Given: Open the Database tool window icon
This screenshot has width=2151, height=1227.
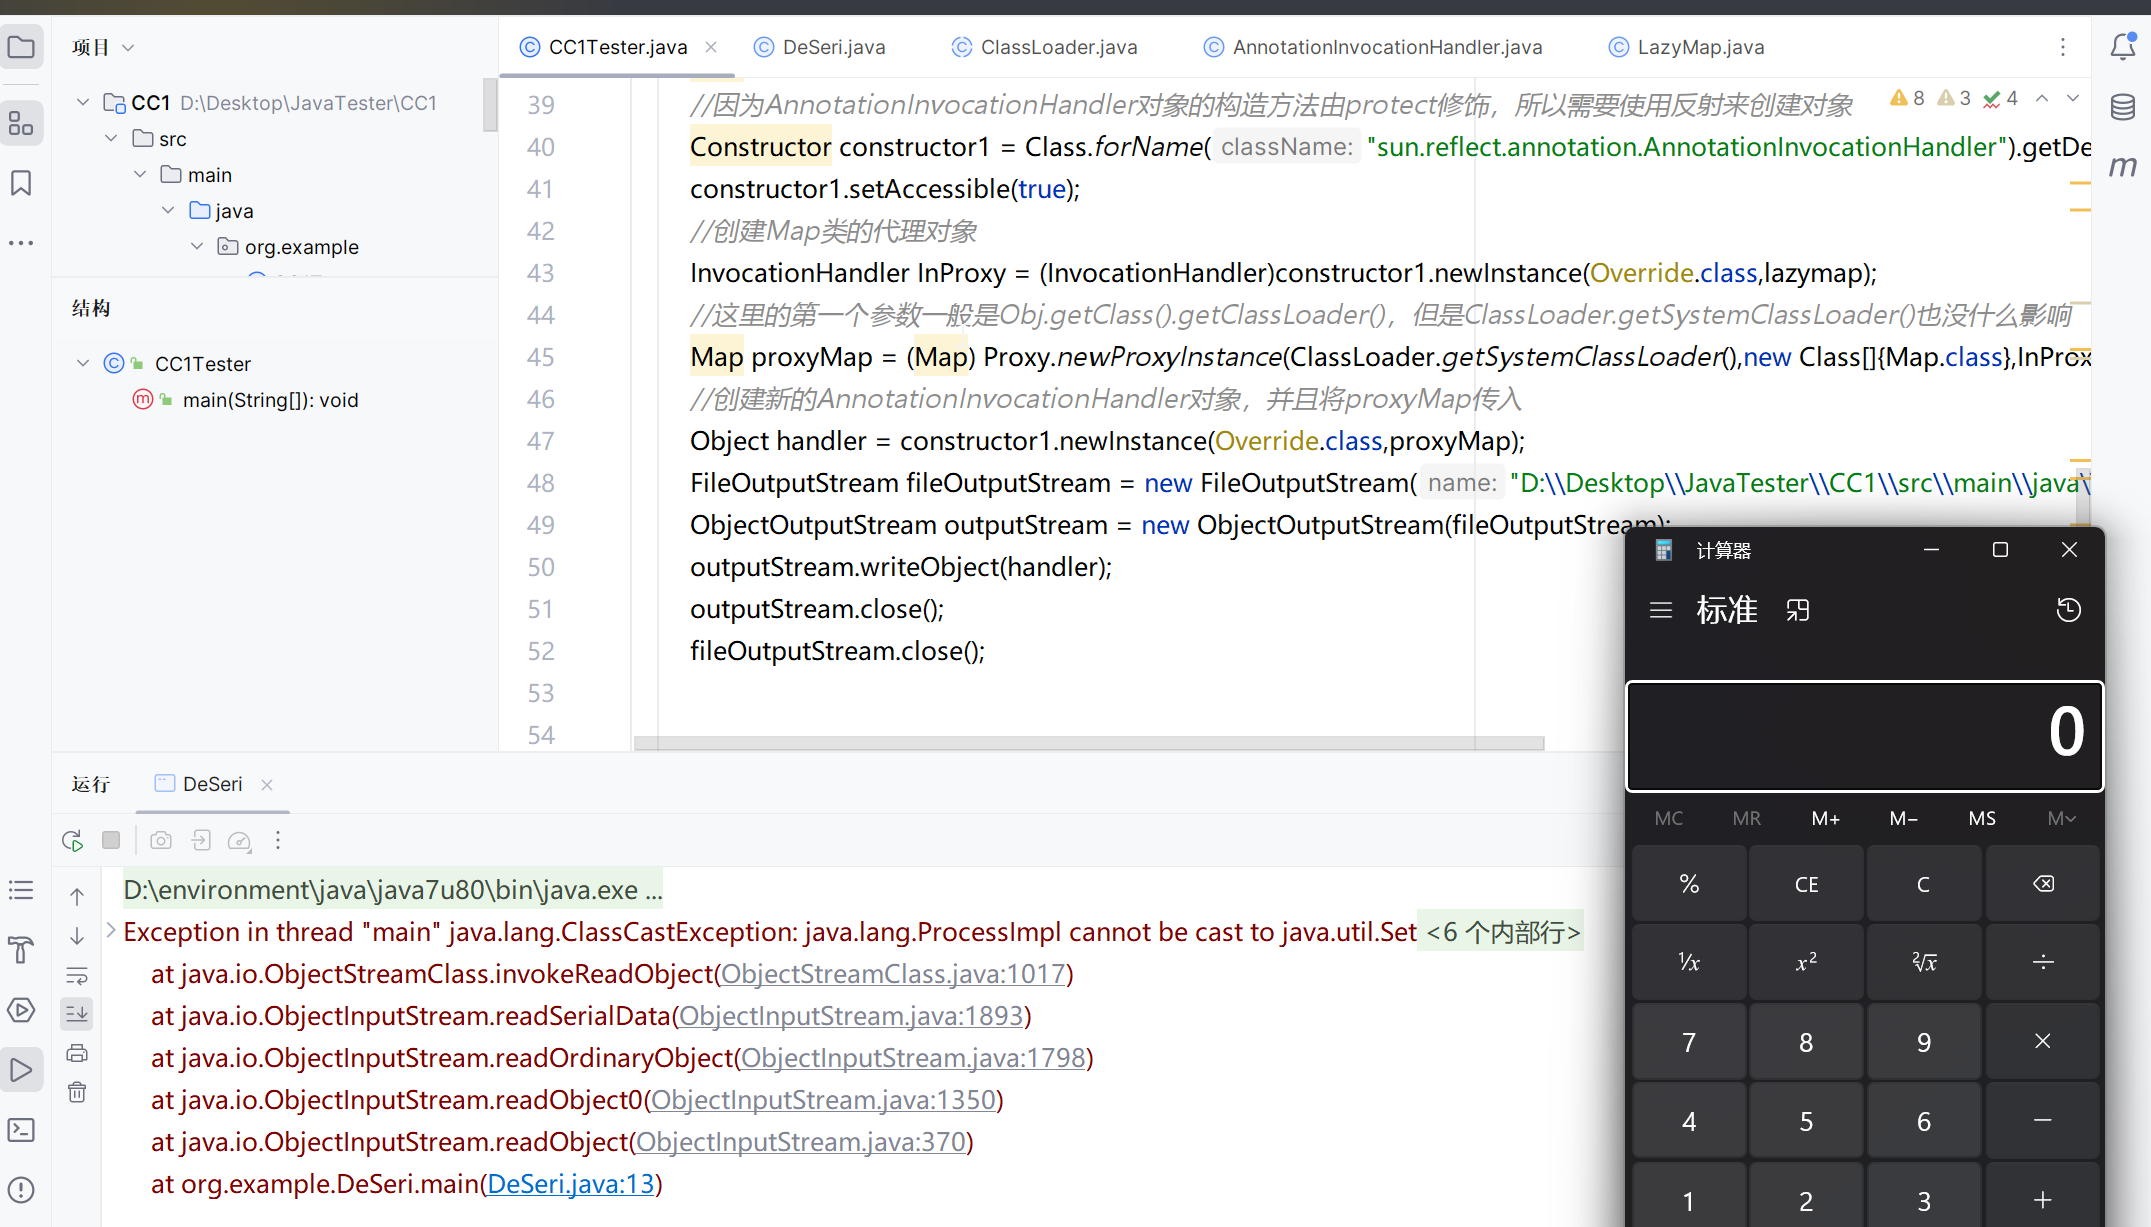Looking at the screenshot, I should (2122, 107).
